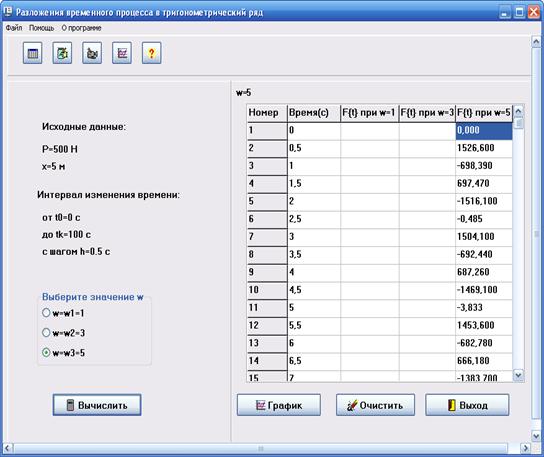This screenshot has height=457, width=544.
Task: Select the highlighted 0,000 table cell
Action: pyautogui.click(x=484, y=130)
